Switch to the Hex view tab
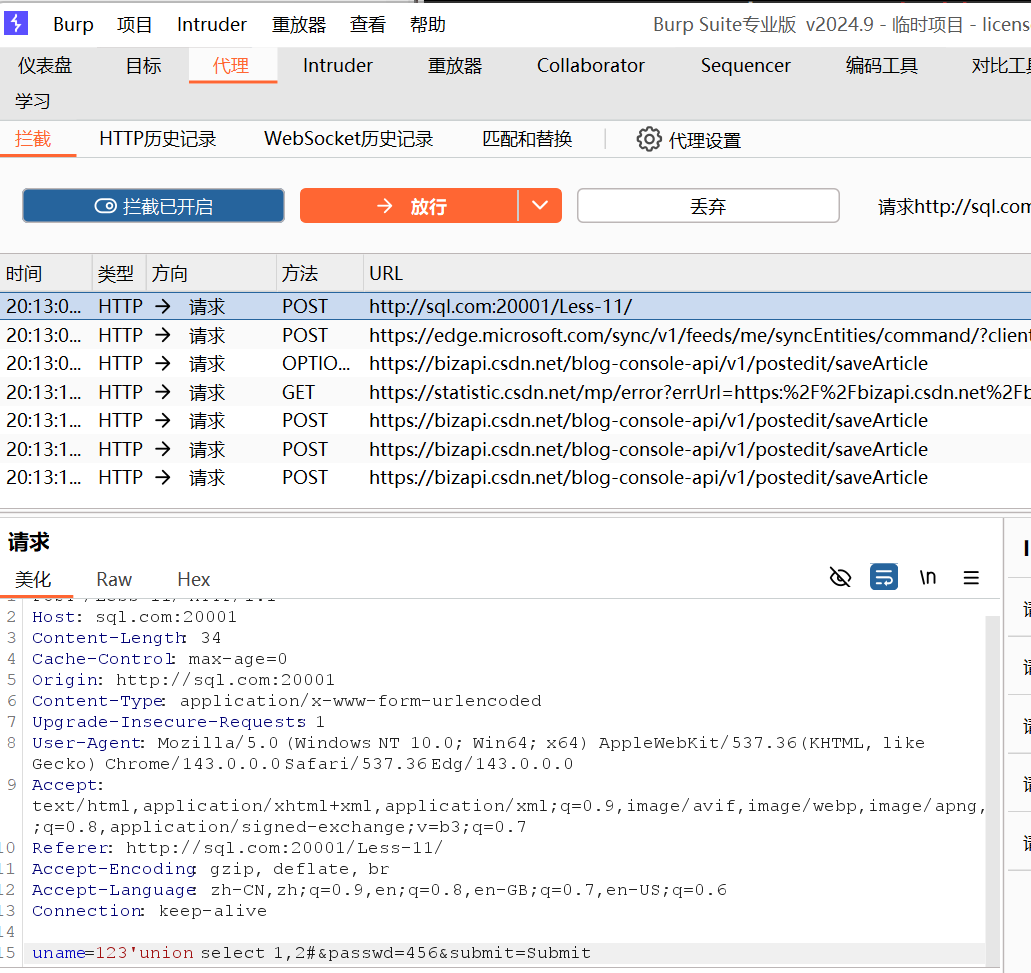This screenshot has height=973, width=1031. pos(194,579)
